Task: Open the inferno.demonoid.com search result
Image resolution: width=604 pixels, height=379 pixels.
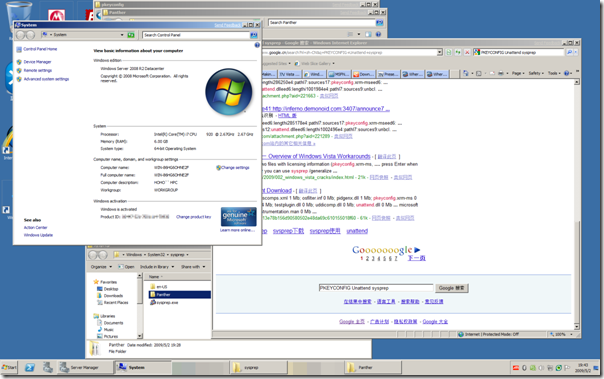Action: click(326, 109)
